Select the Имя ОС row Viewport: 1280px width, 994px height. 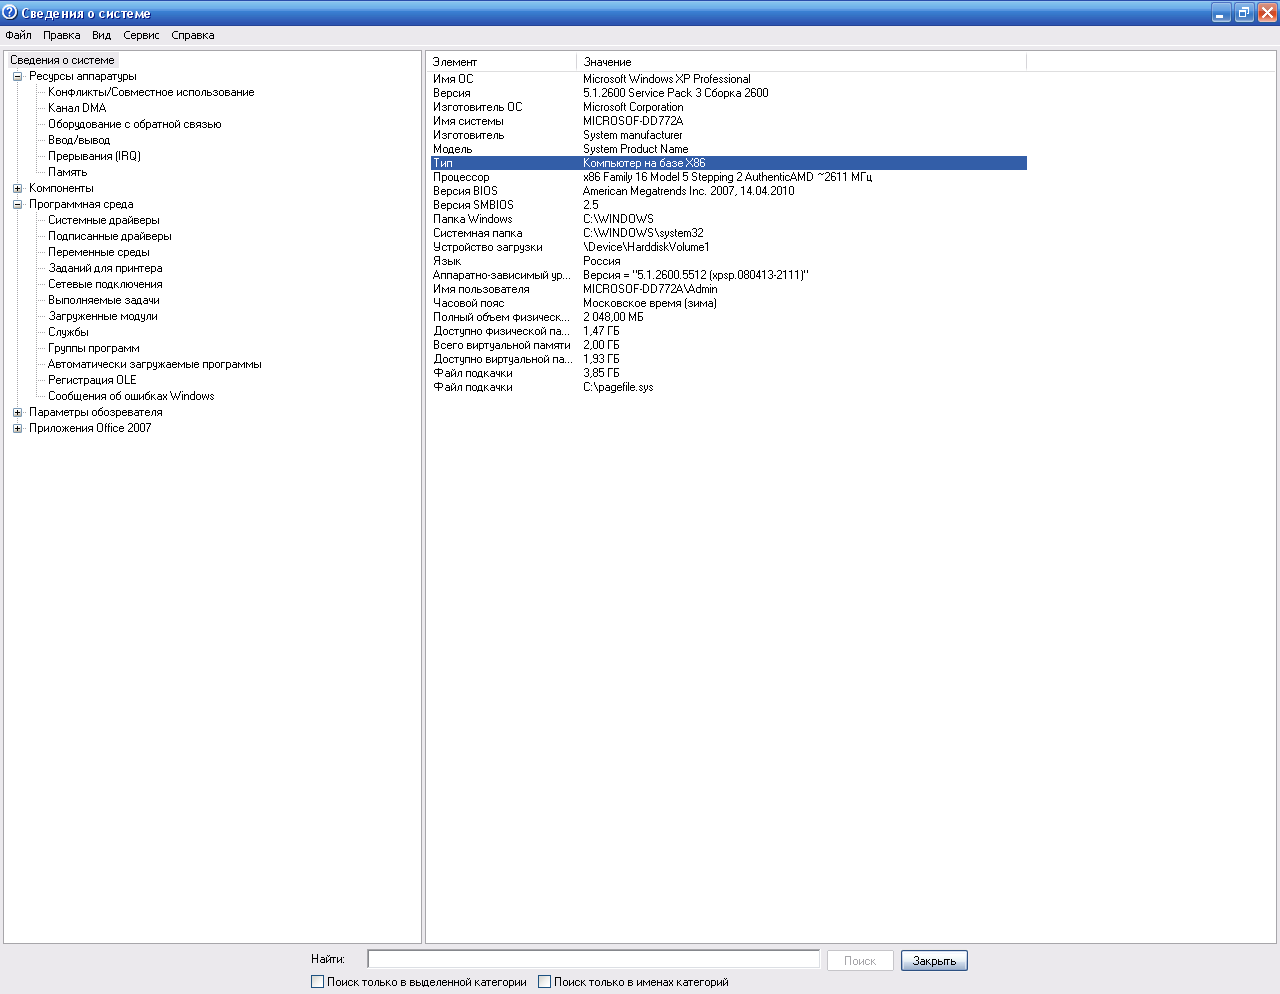[x=729, y=79]
